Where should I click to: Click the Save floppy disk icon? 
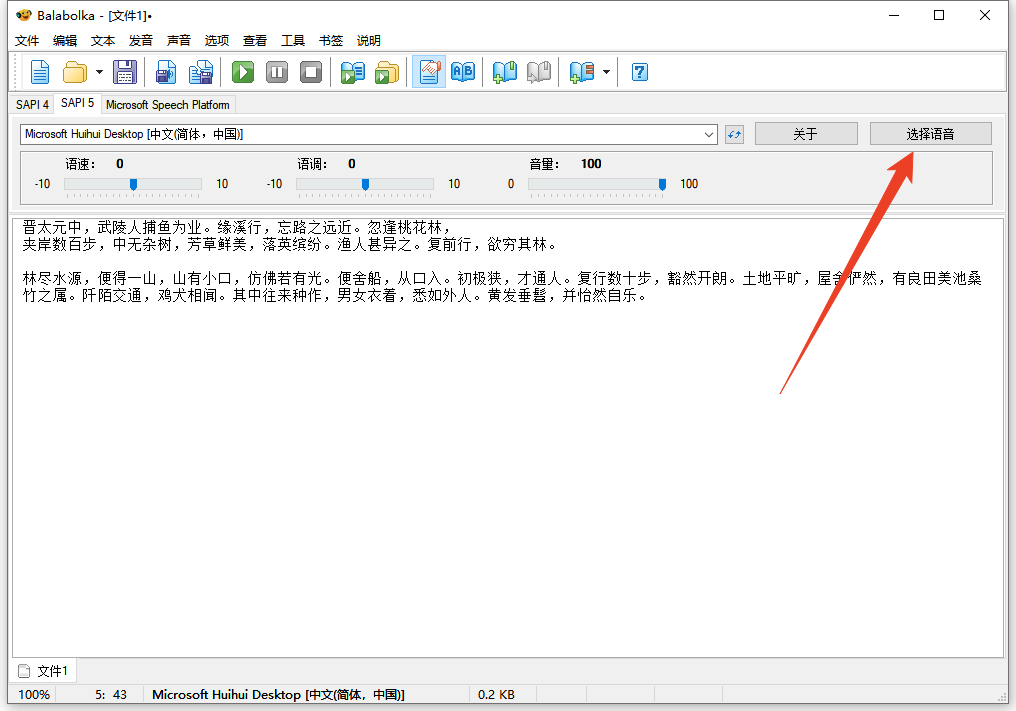pyautogui.click(x=125, y=72)
